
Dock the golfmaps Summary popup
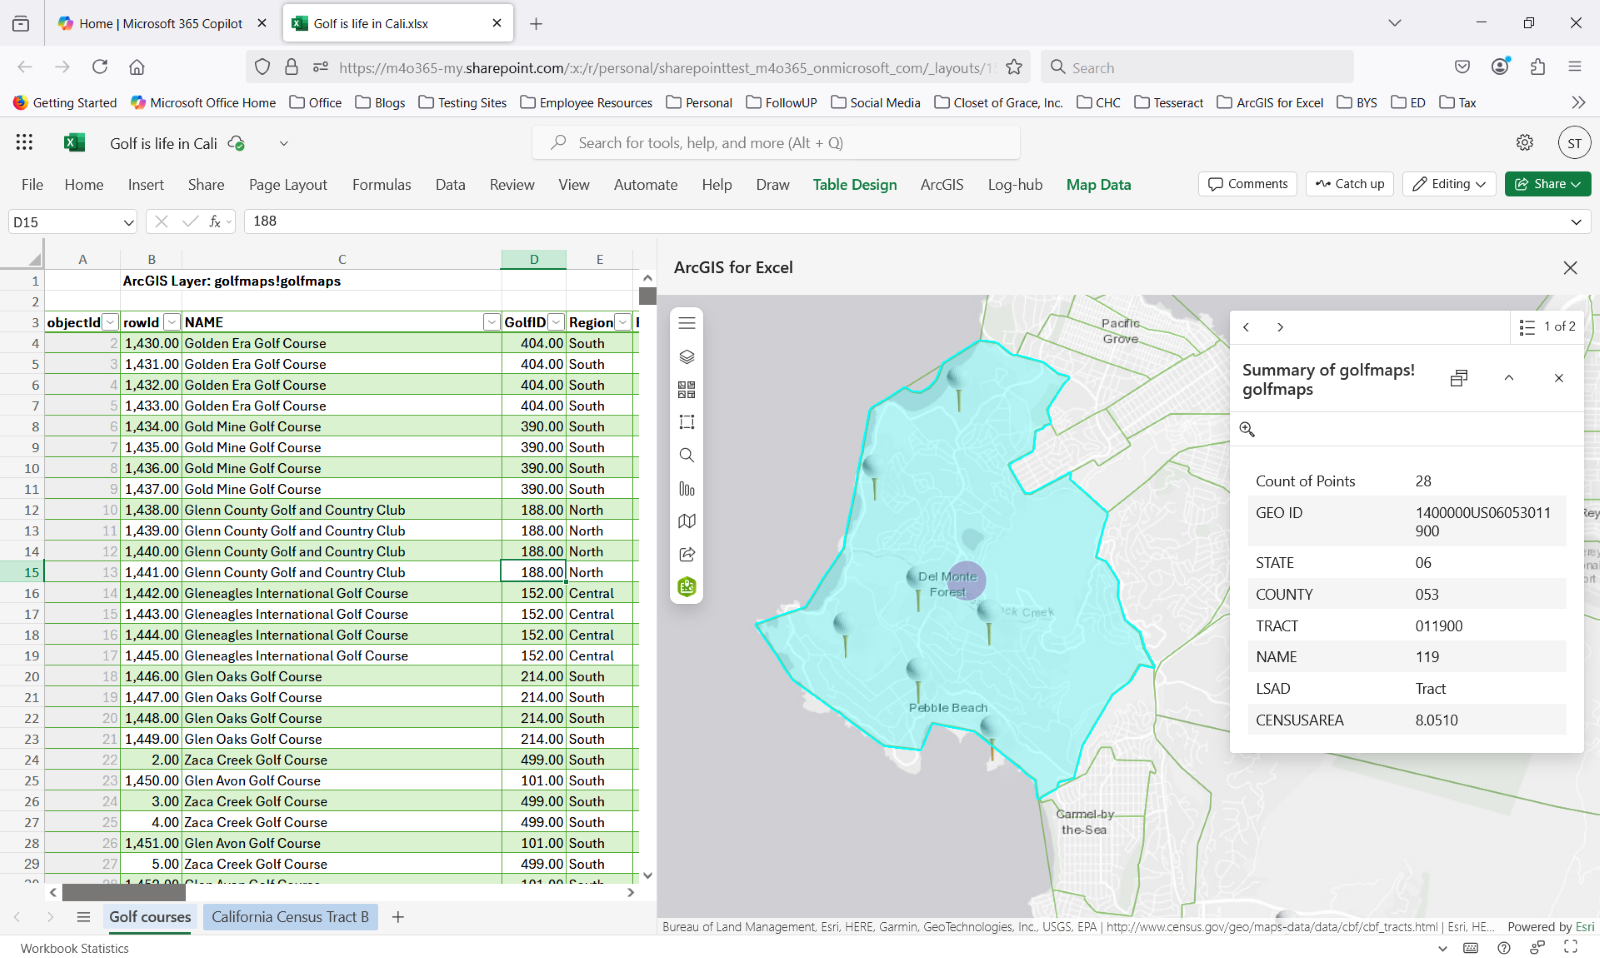coord(1459,378)
